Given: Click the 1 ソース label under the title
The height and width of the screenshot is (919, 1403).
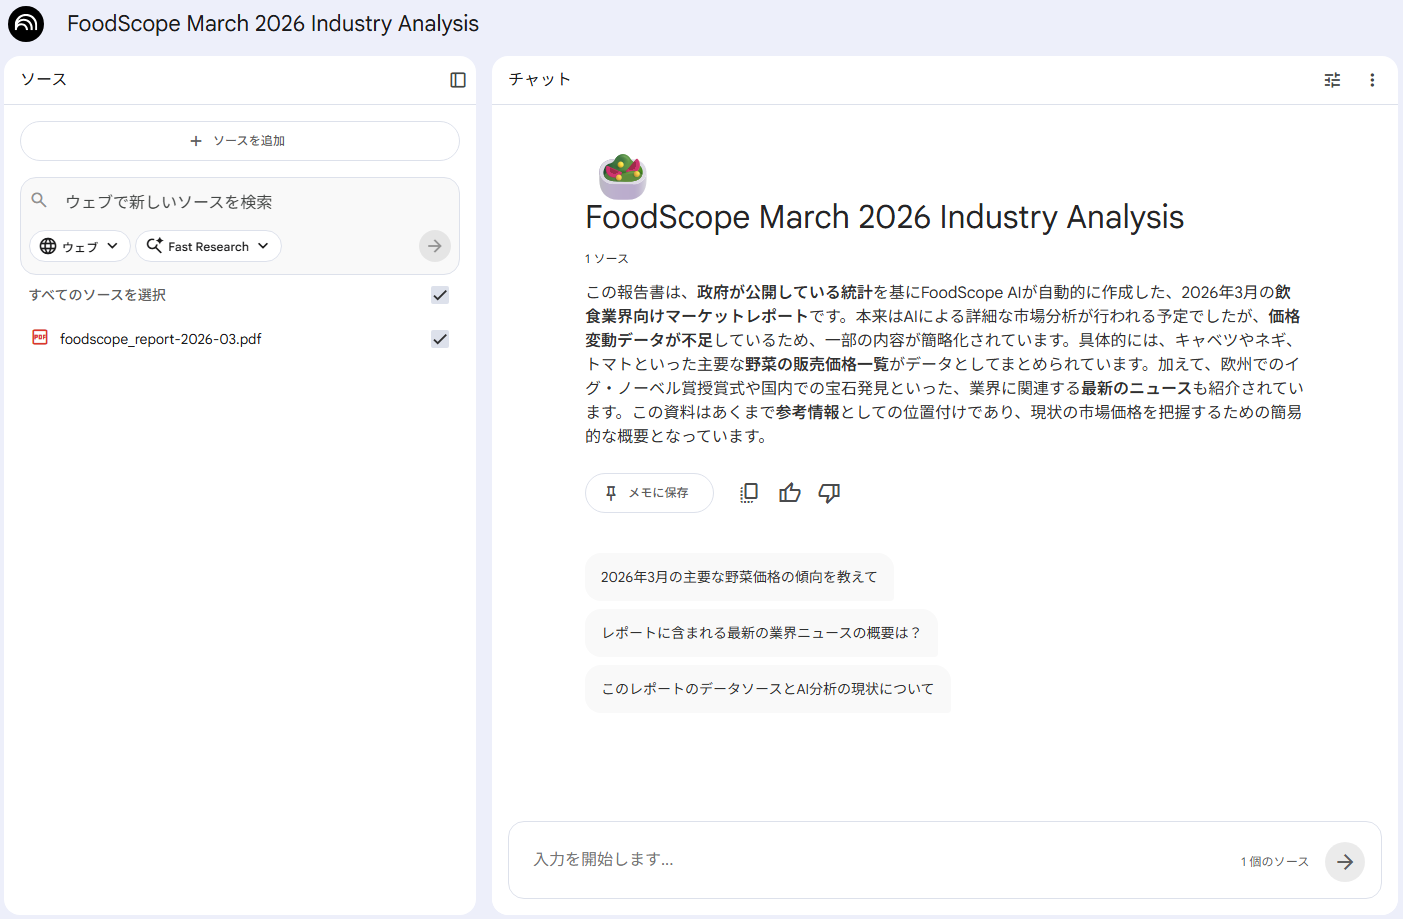Looking at the screenshot, I should pos(607,259).
